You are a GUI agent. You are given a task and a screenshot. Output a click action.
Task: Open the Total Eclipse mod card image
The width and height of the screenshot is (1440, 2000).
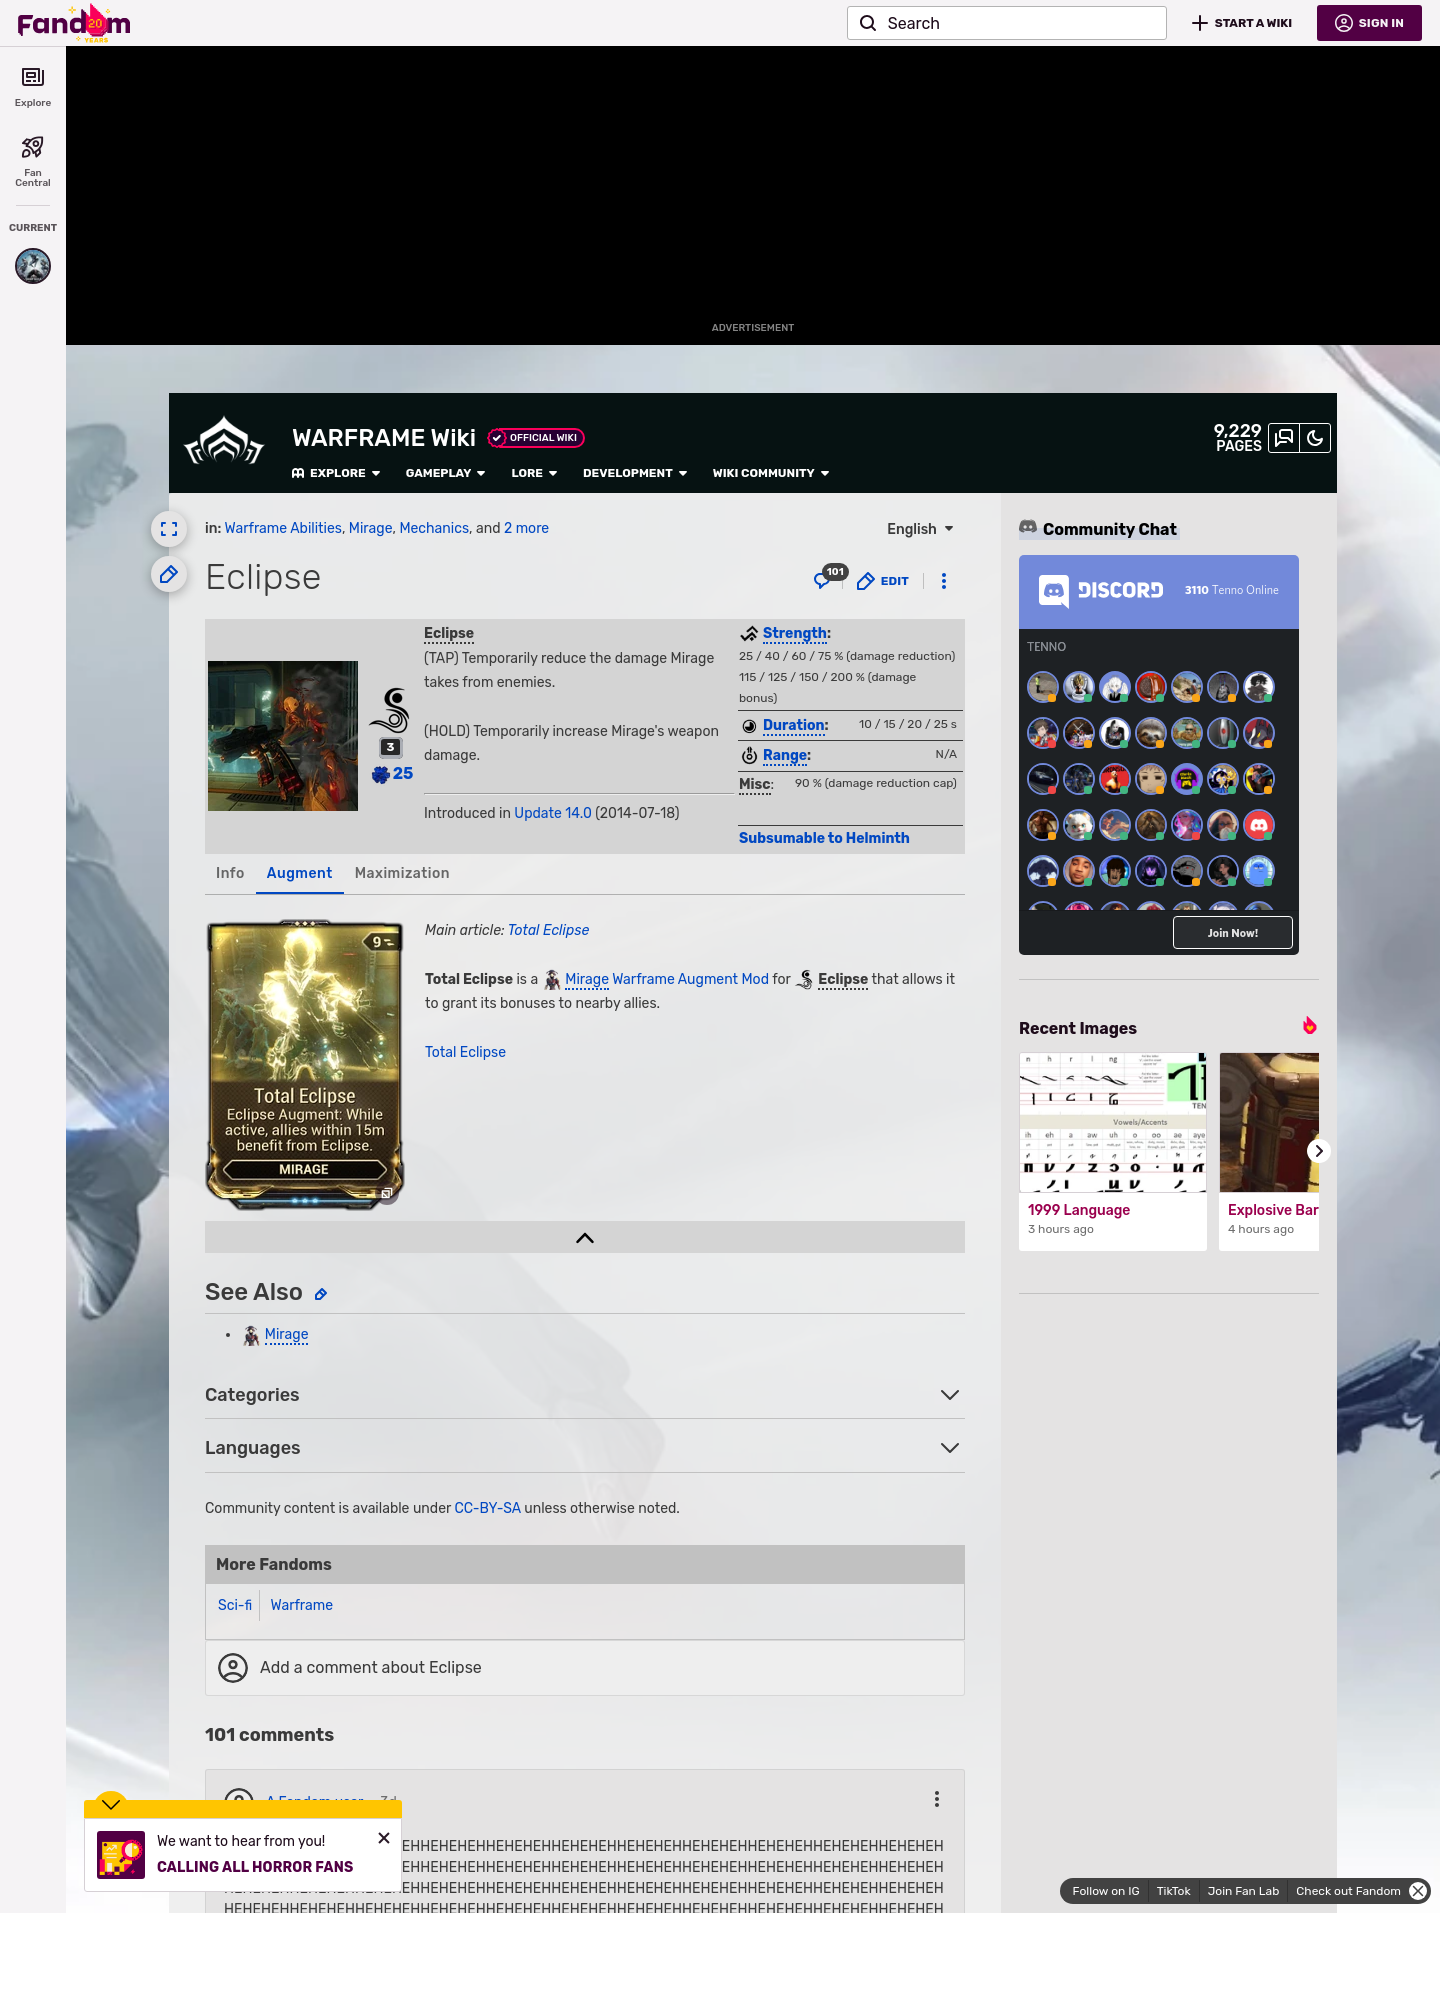click(305, 1064)
